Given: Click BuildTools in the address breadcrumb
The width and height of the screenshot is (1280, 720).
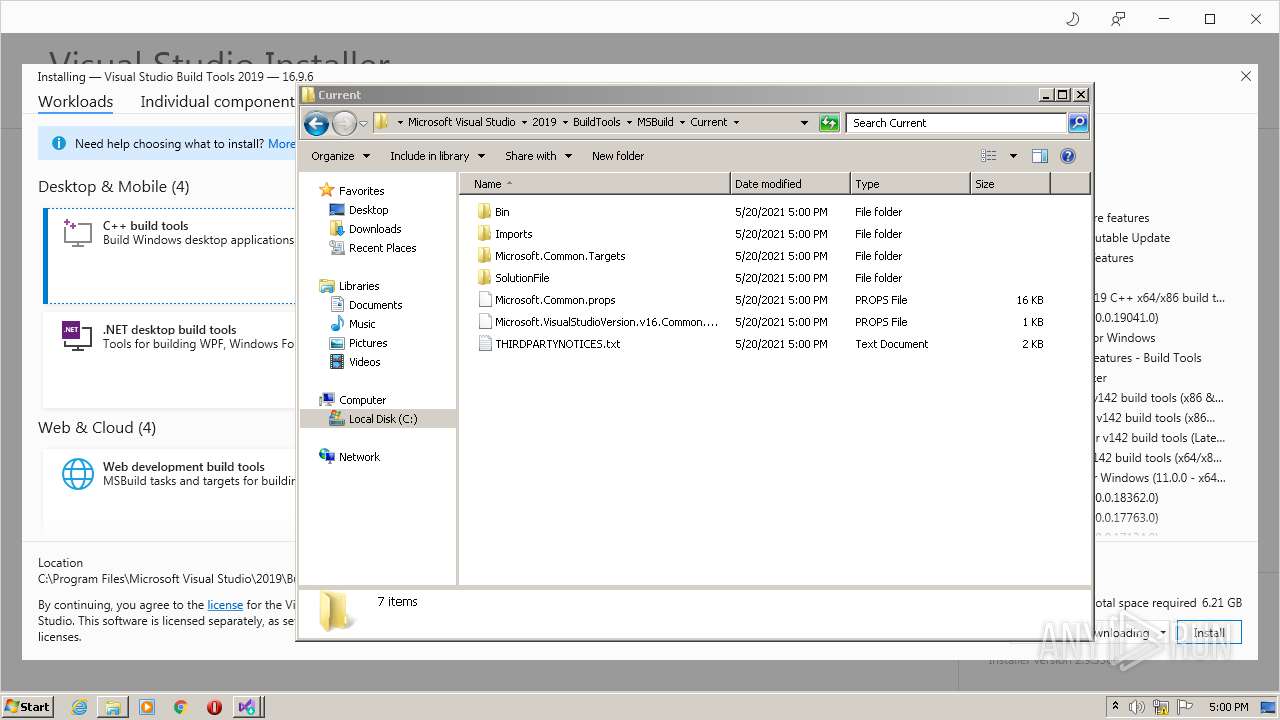Looking at the screenshot, I should pos(597,122).
